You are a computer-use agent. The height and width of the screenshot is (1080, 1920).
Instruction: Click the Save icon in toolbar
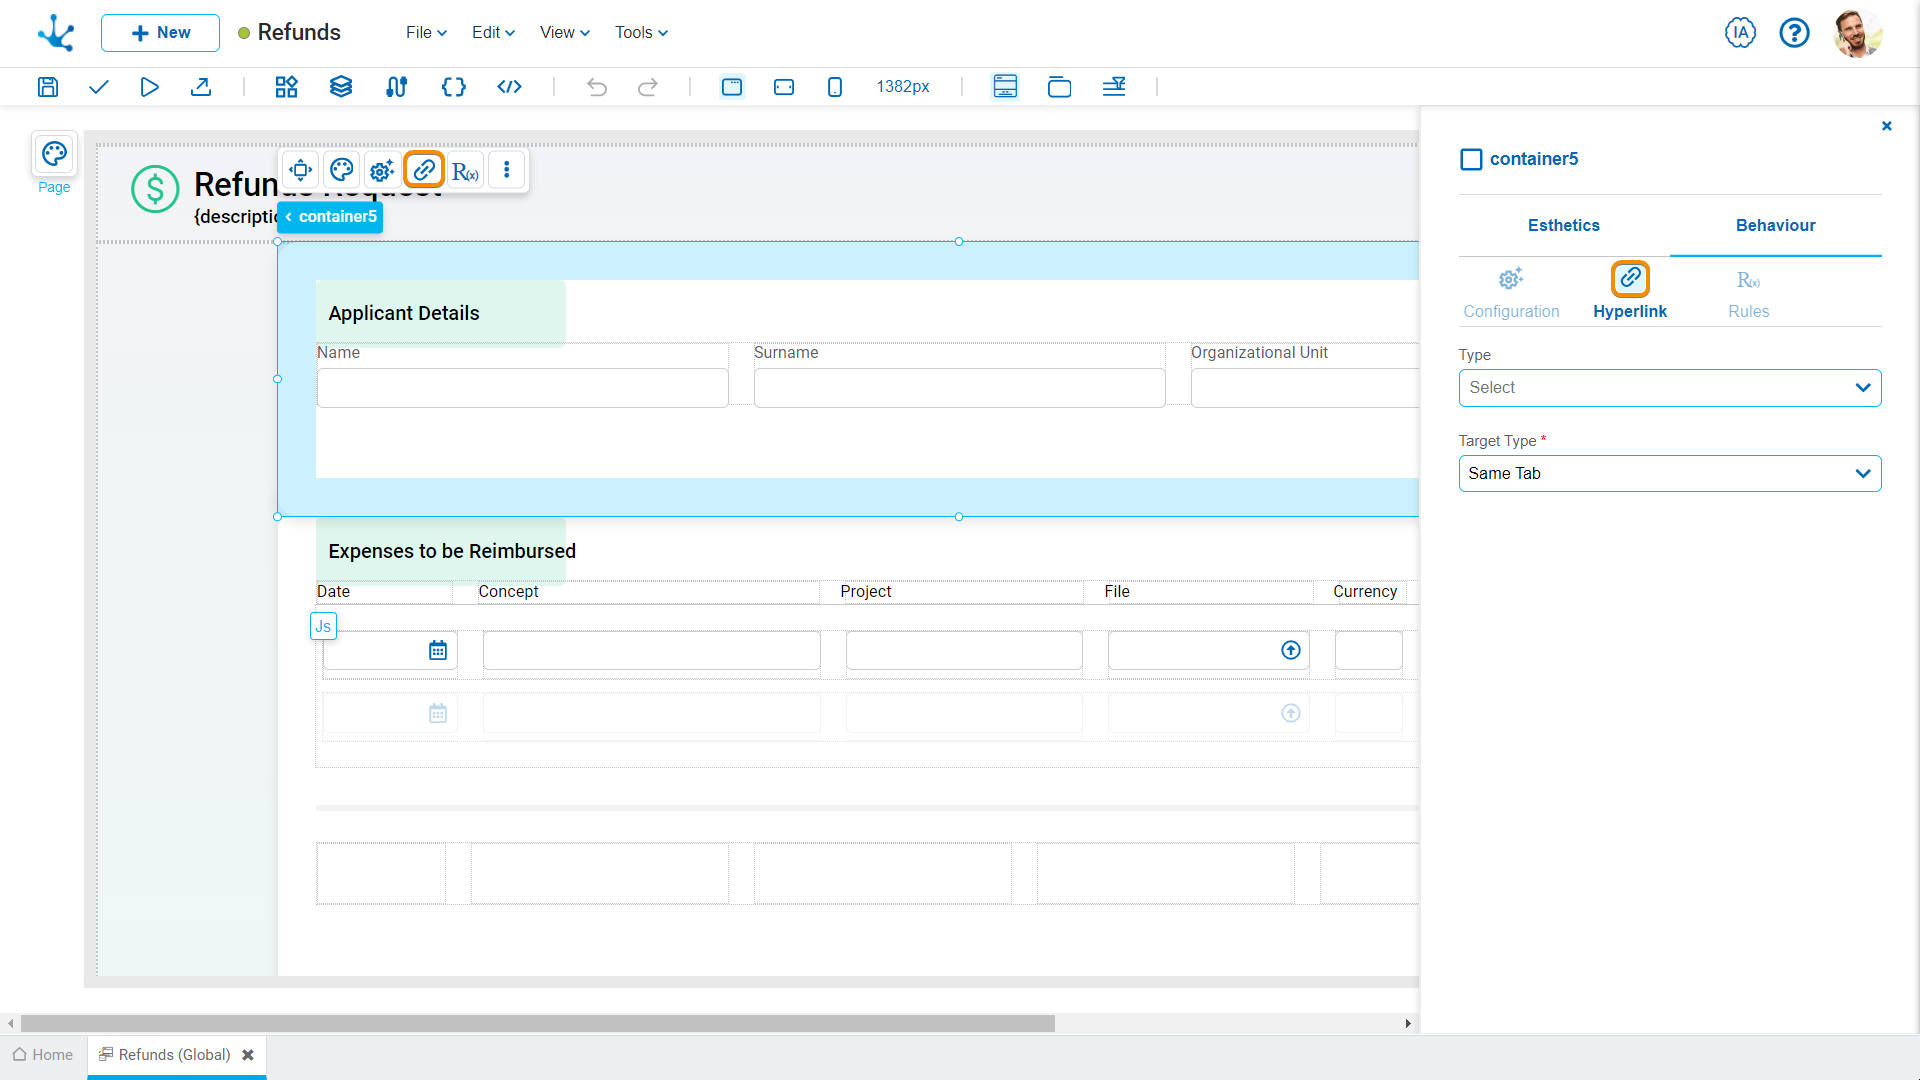click(x=47, y=87)
